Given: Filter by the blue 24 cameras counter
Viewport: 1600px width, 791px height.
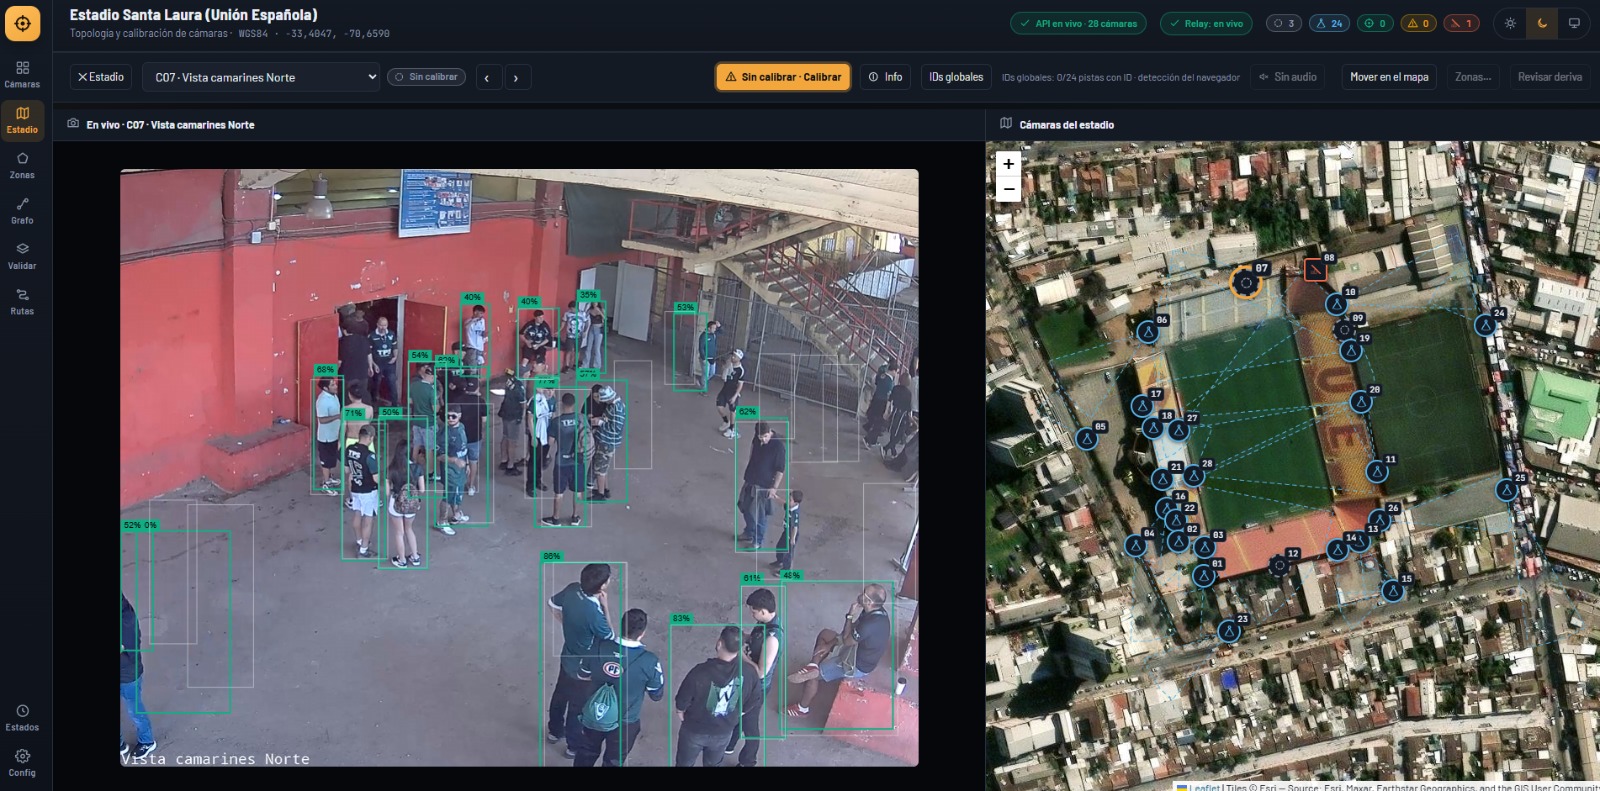Looking at the screenshot, I should [x=1329, y=23].
